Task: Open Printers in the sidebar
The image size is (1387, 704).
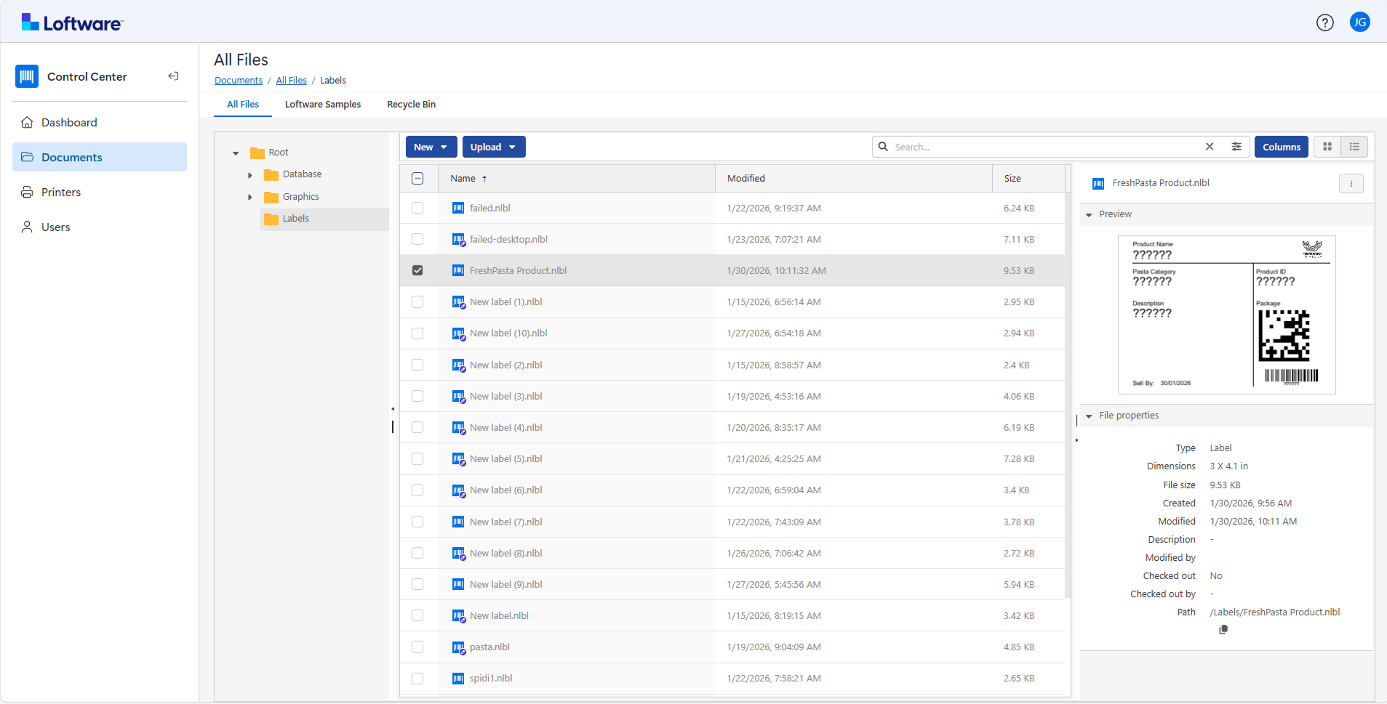Action: pyautogui.click(x=99, y=192)
